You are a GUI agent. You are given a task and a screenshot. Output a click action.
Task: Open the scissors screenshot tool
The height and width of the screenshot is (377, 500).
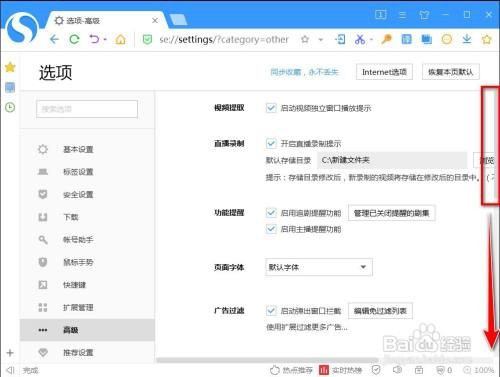click(x=359, y=39)
